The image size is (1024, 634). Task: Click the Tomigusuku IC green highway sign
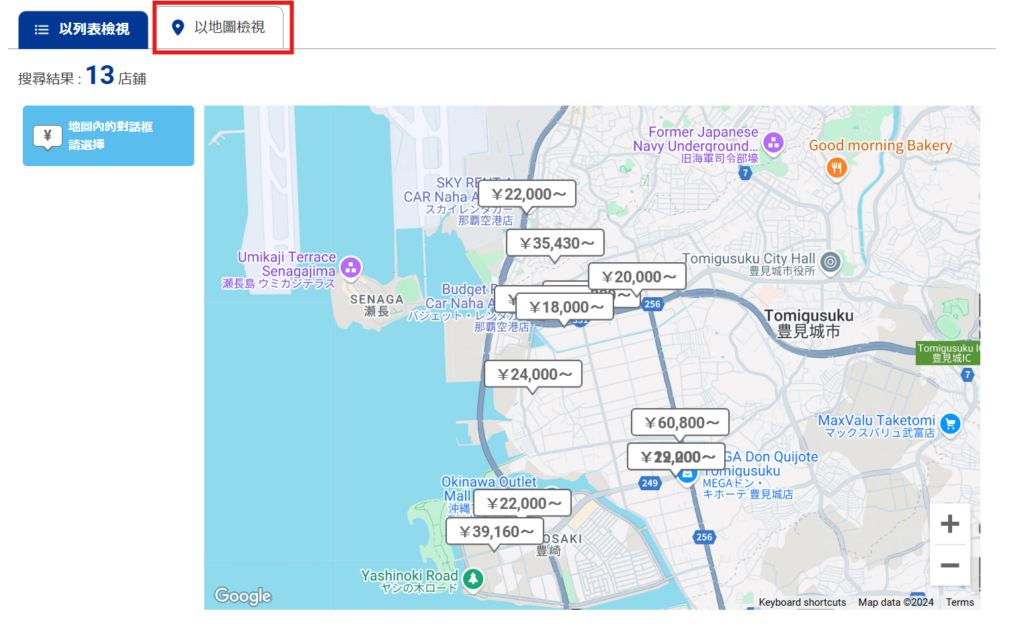point(948,353)
